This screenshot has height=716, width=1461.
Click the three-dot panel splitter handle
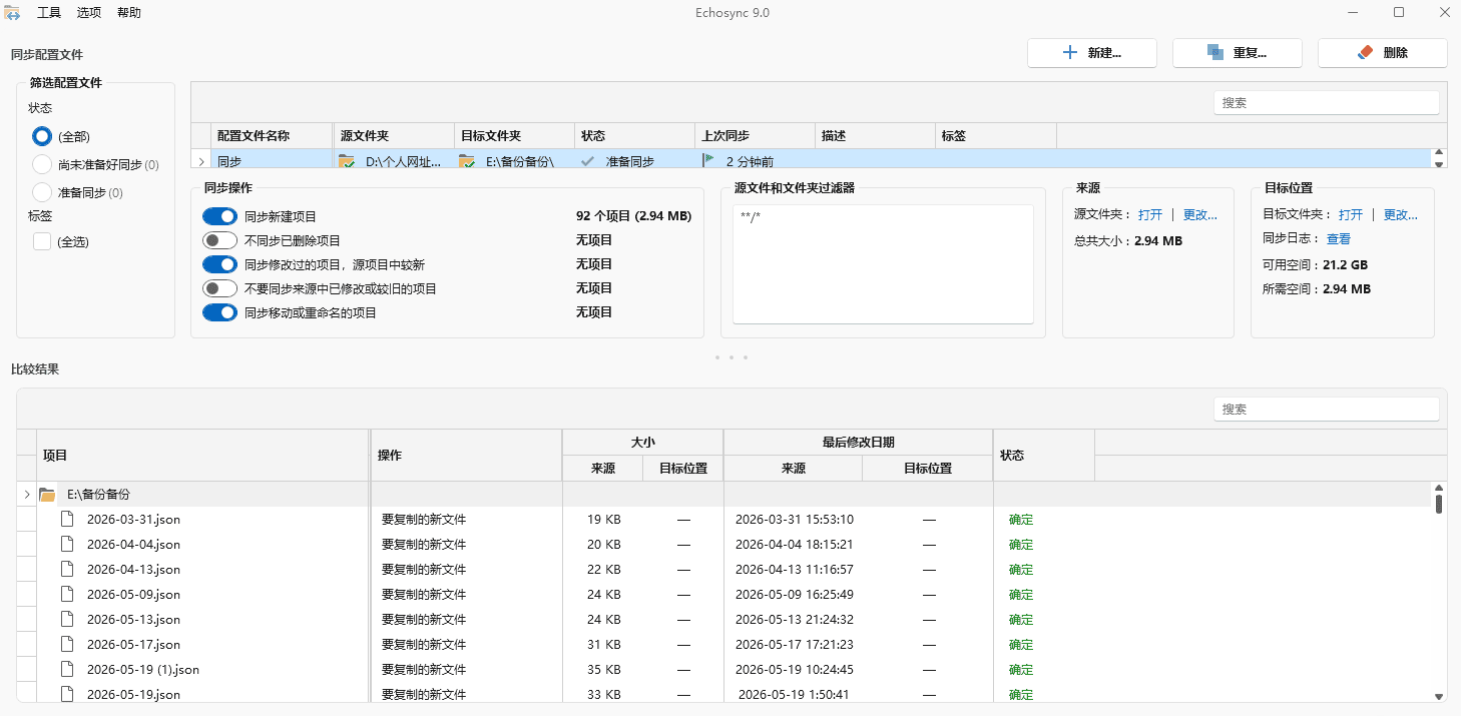point(731,357)
